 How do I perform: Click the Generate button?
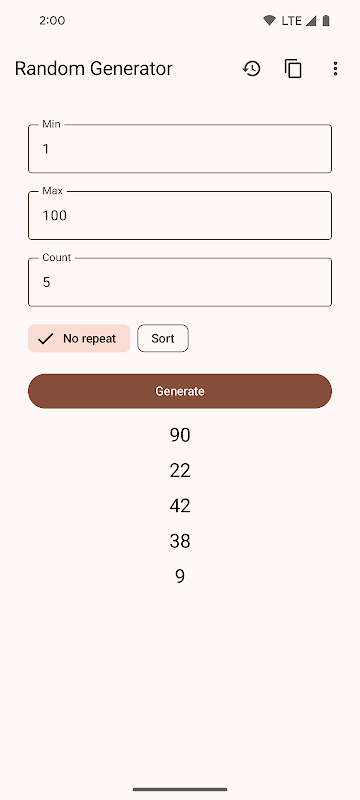tap(180, 391)
